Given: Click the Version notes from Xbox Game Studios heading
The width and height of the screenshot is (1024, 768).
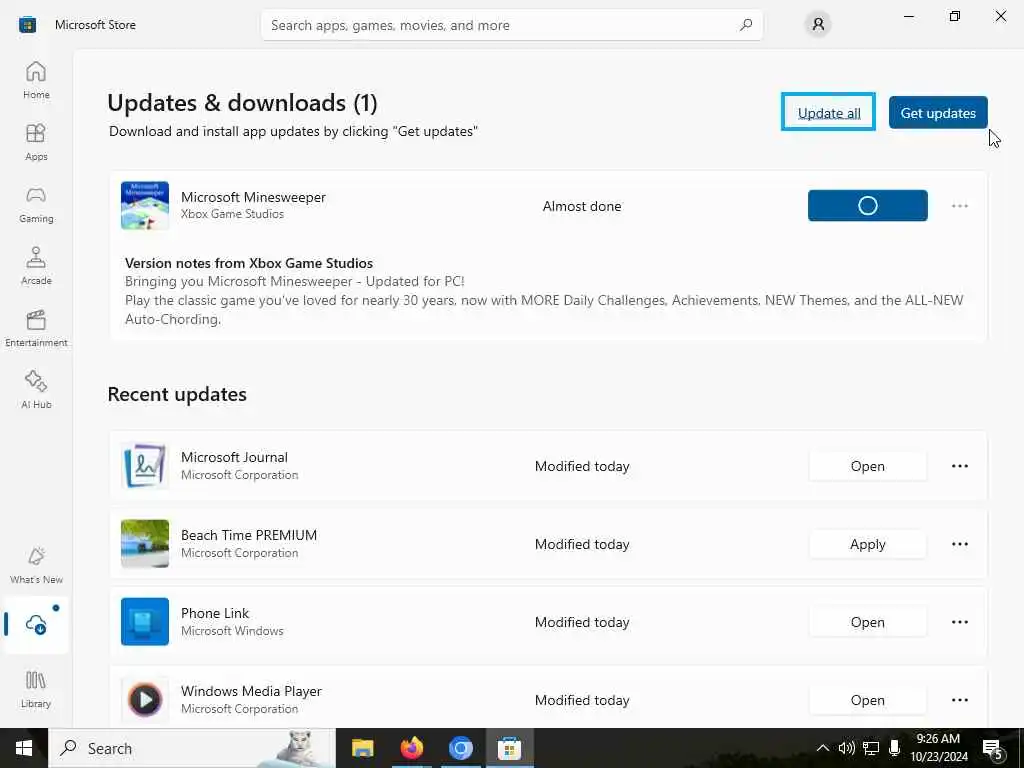Looking at the screenshot, I should pyautogui.click(x=249, y=263).
